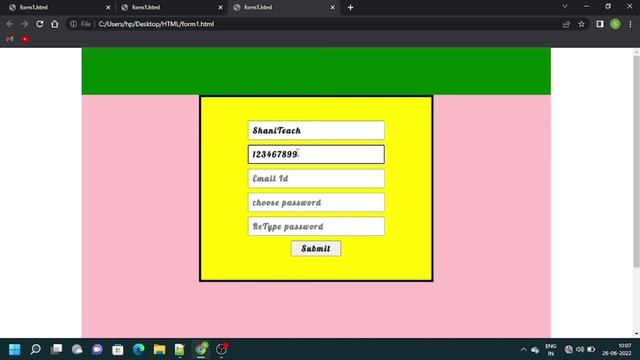
Task: Close the second form1.html tab
Action: point(220,7)
